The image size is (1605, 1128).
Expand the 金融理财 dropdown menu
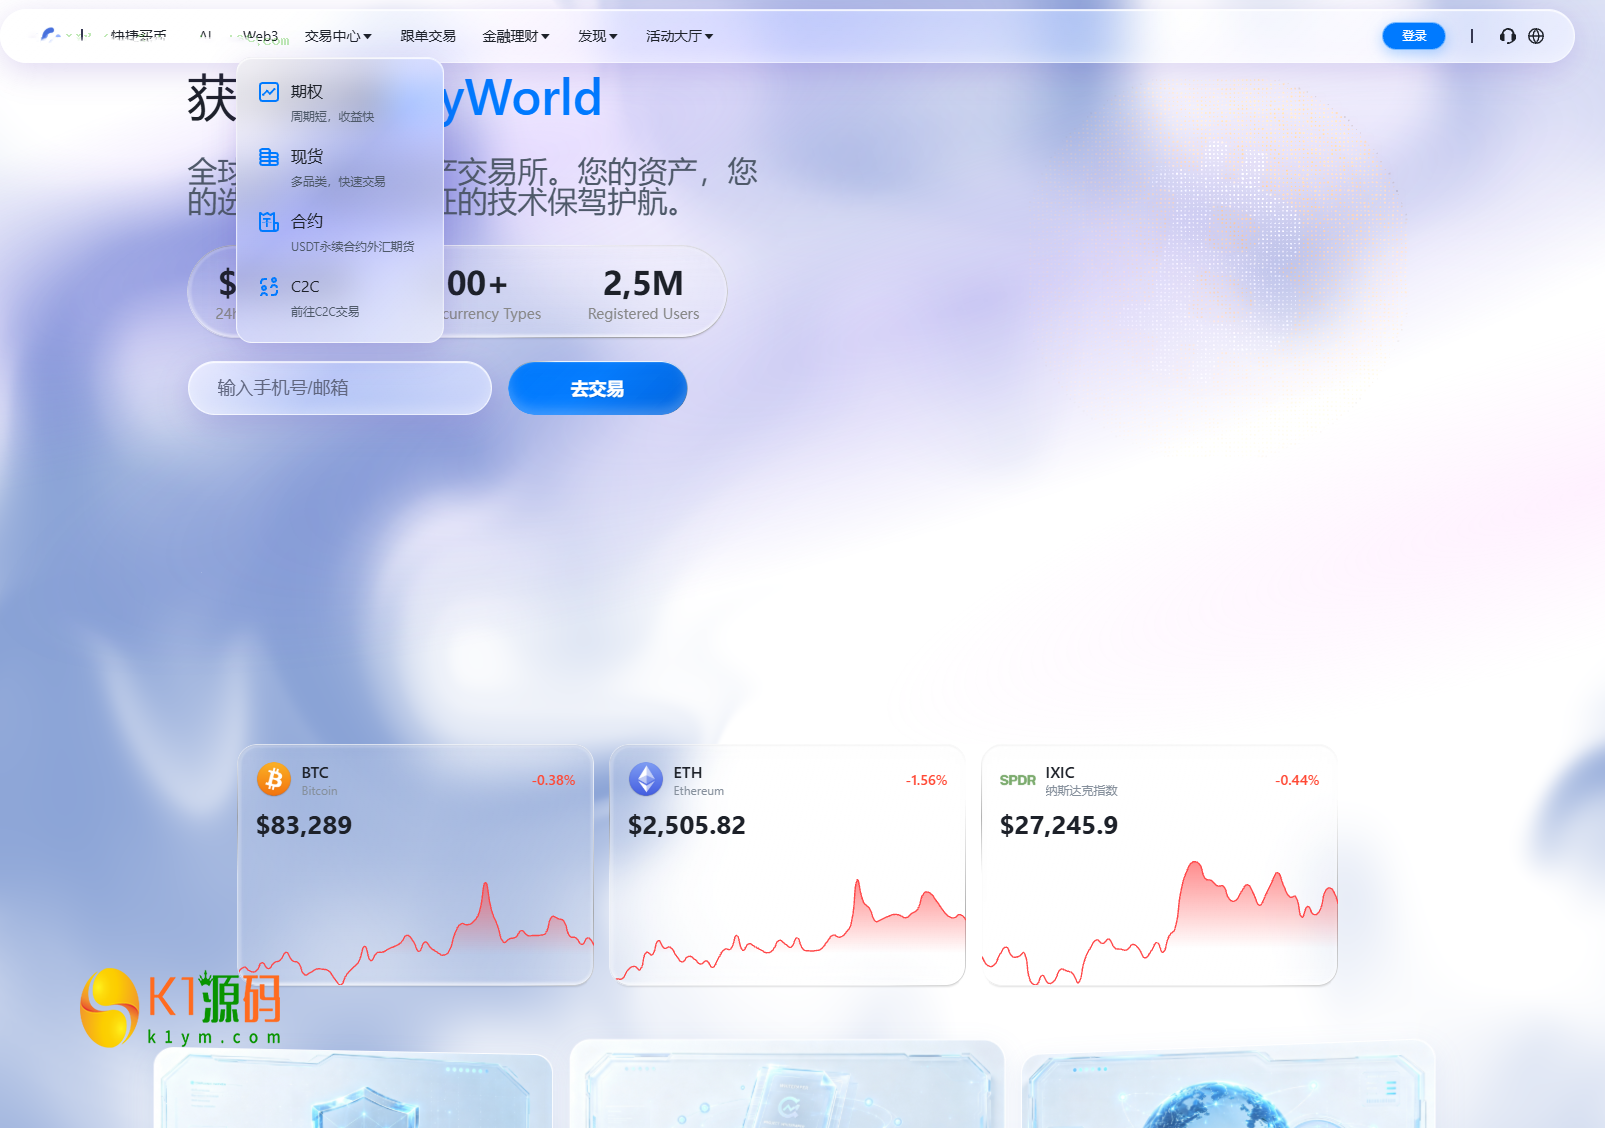click(516, 36)
